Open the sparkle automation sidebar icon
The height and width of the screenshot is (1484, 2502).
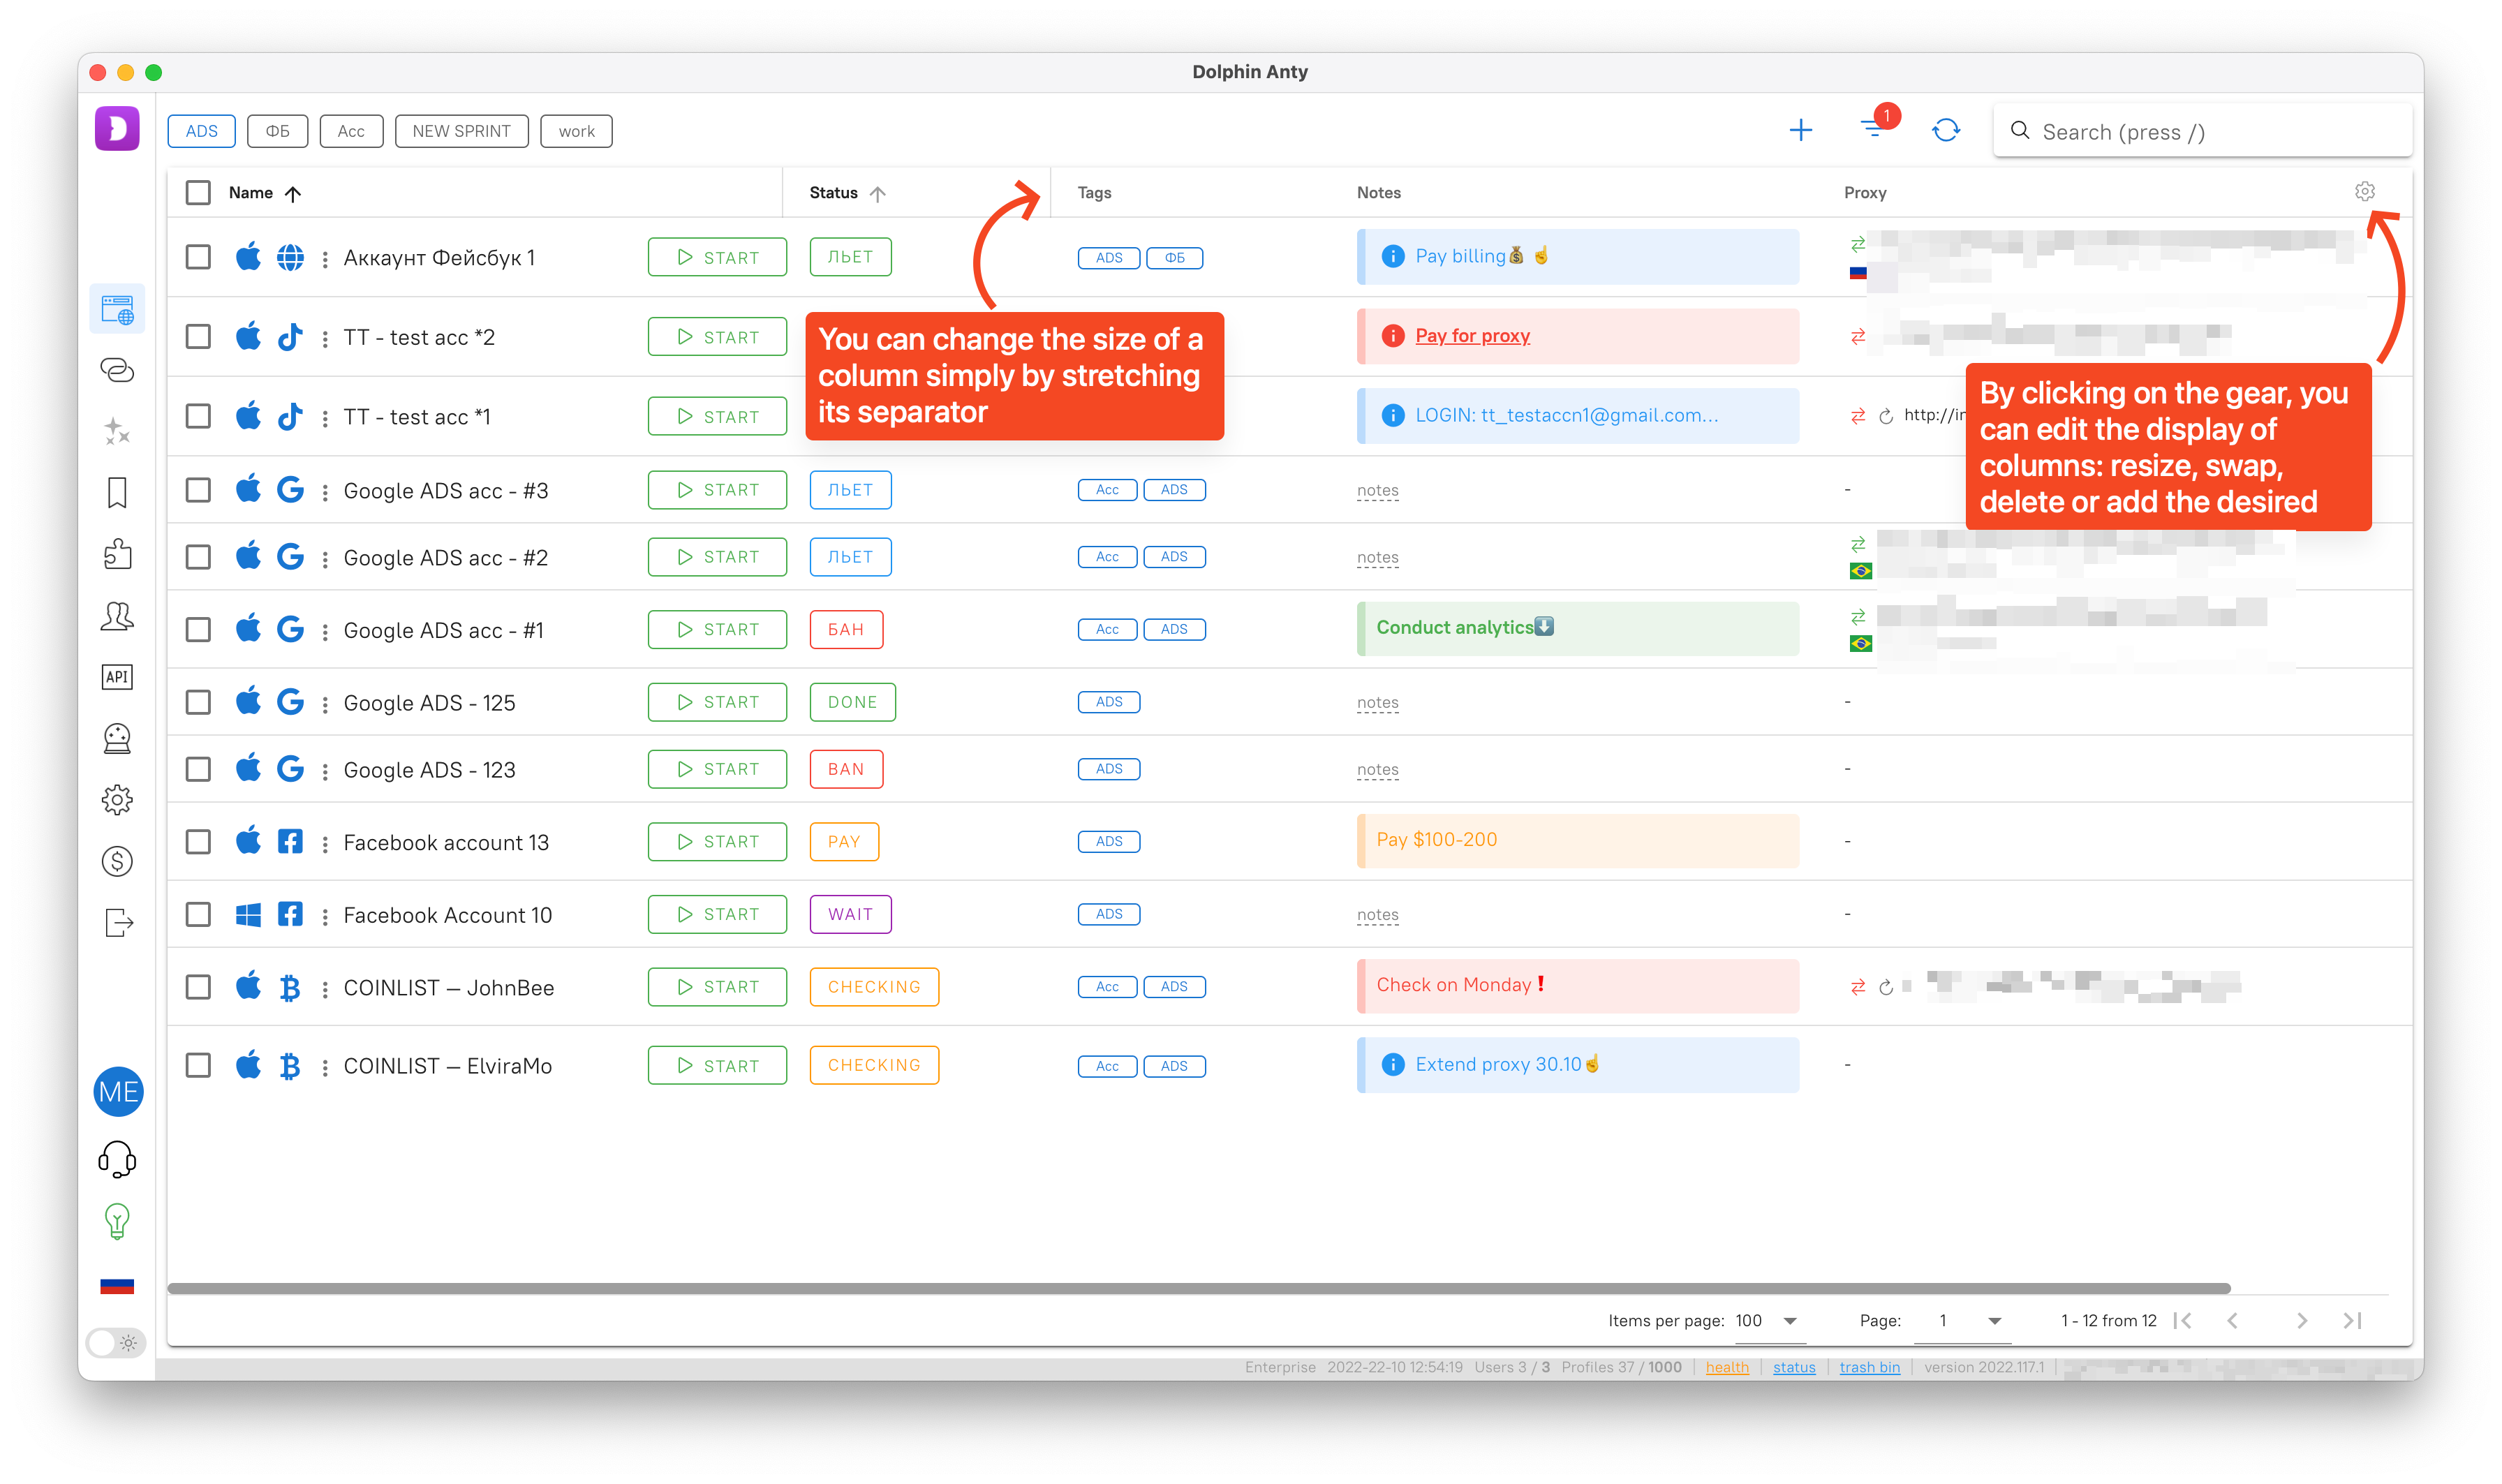coord(117,431)
